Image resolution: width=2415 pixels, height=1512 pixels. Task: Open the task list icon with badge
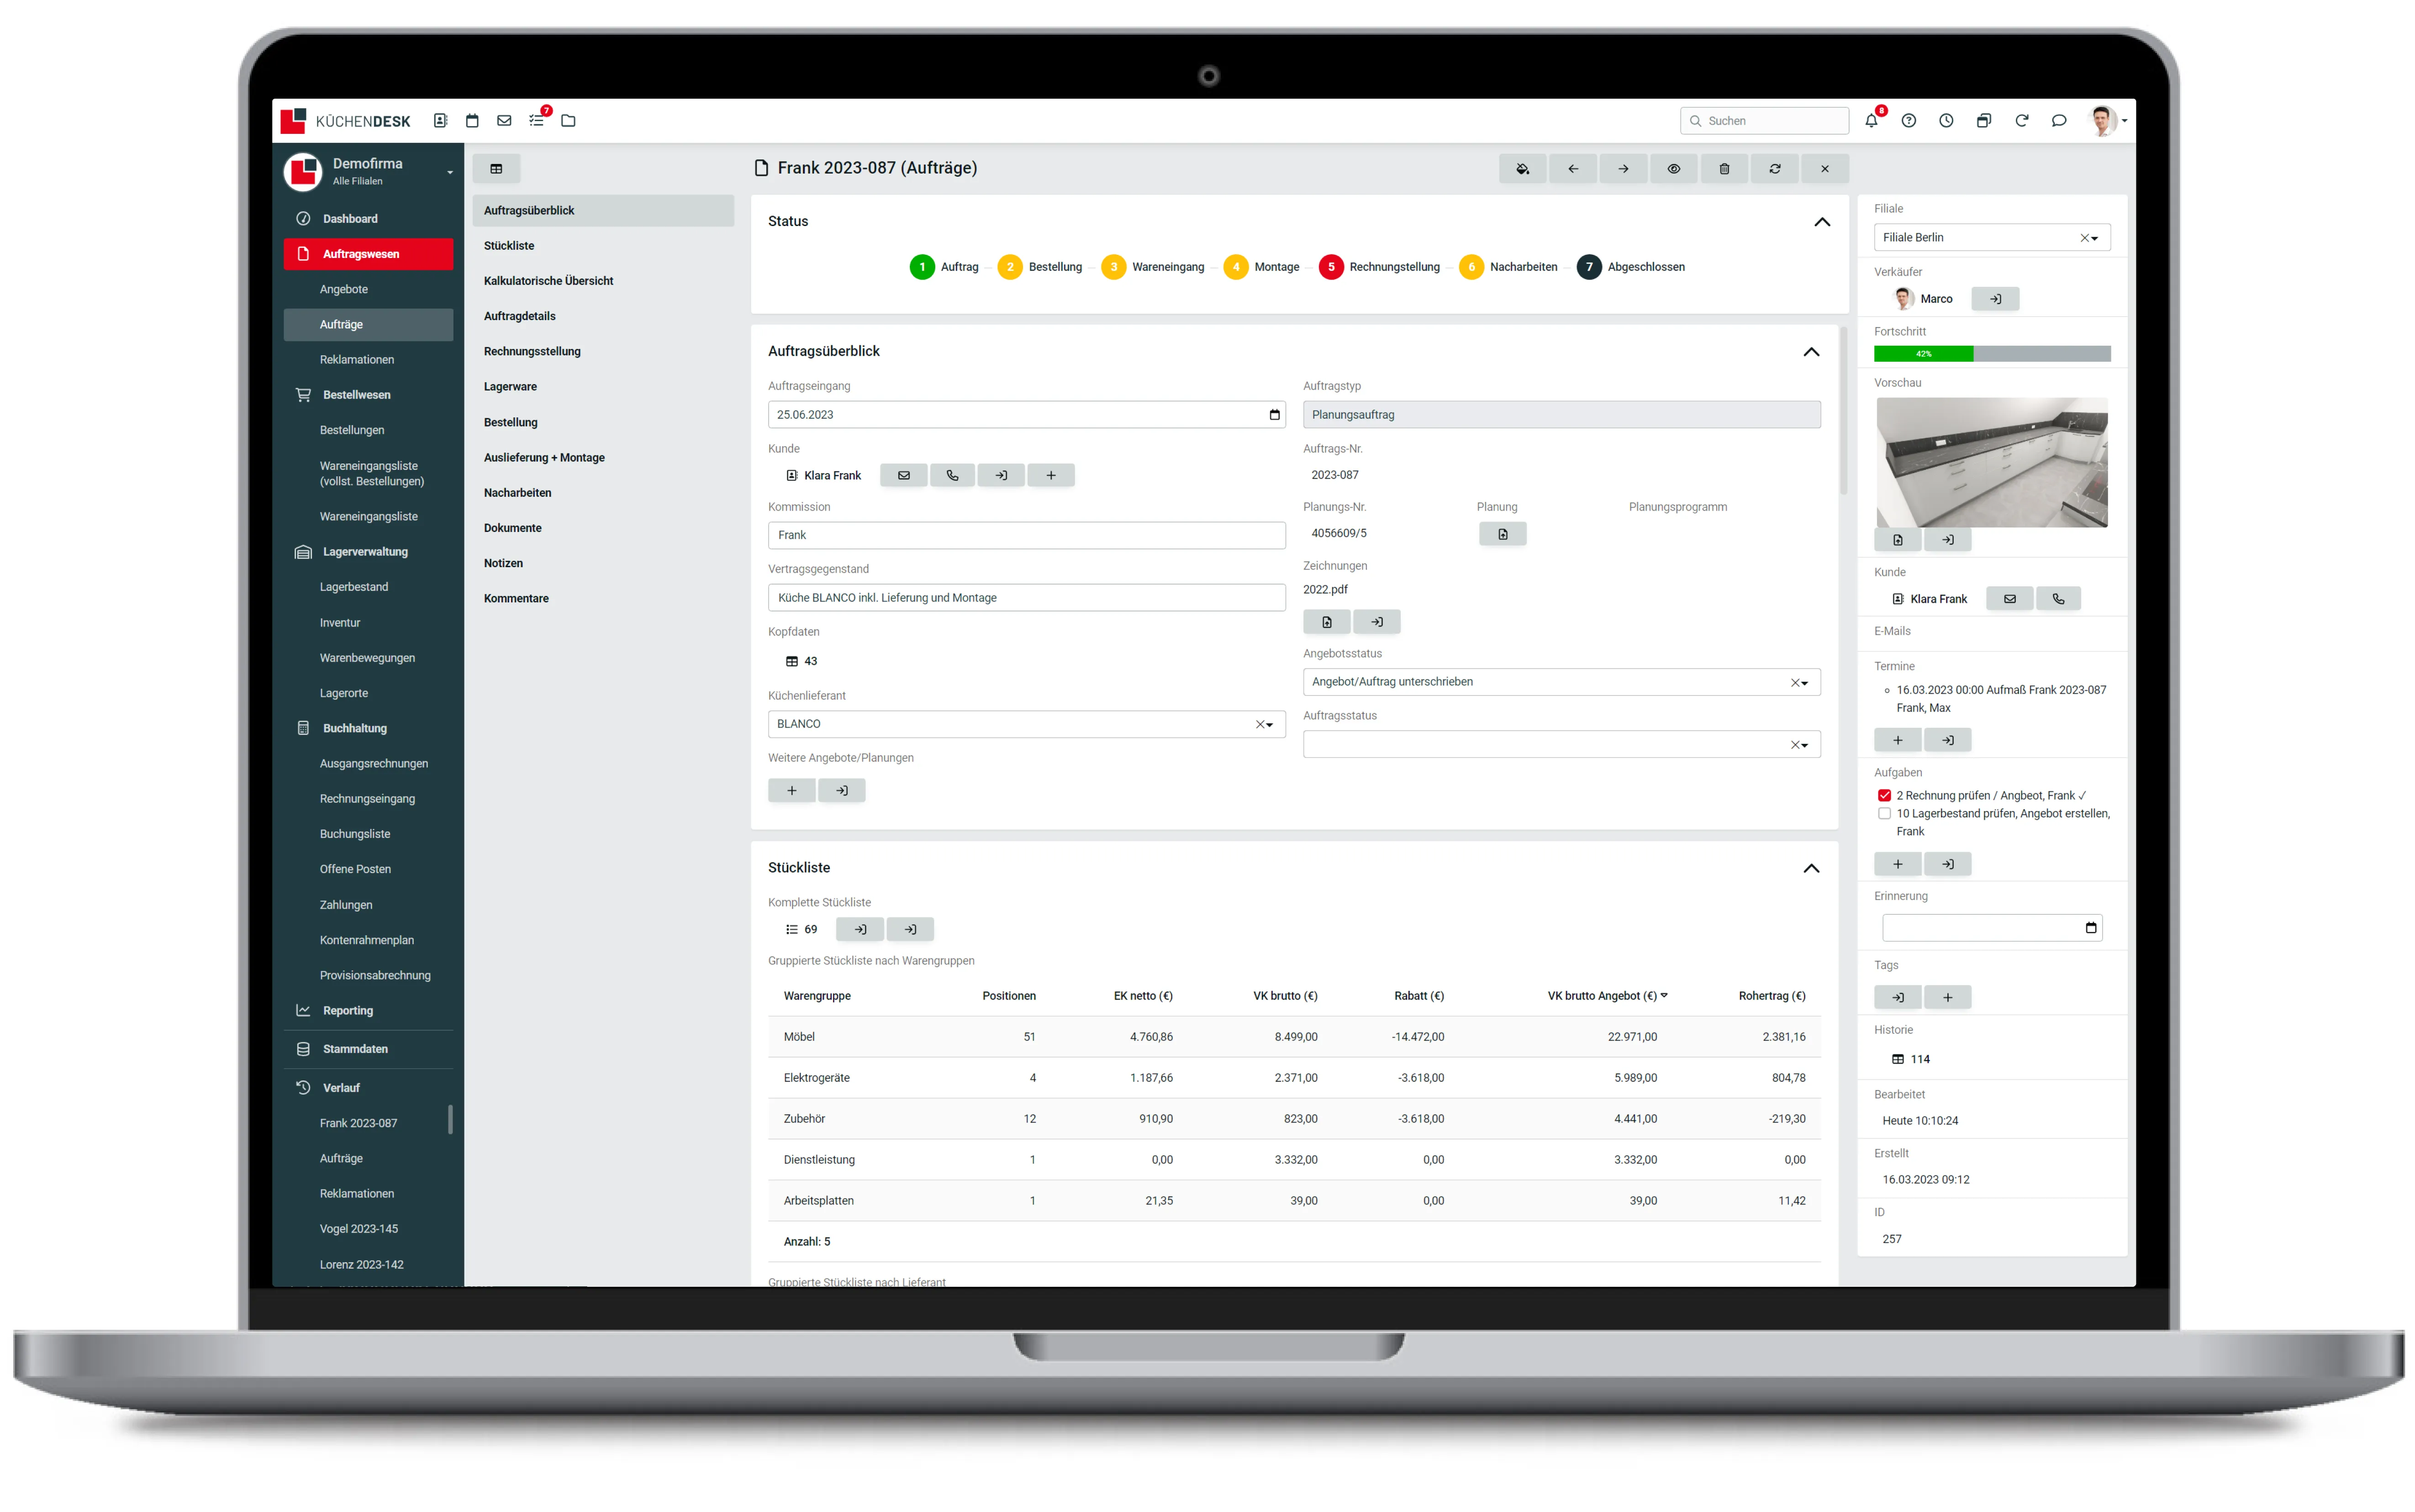click(x=537, y=121)
